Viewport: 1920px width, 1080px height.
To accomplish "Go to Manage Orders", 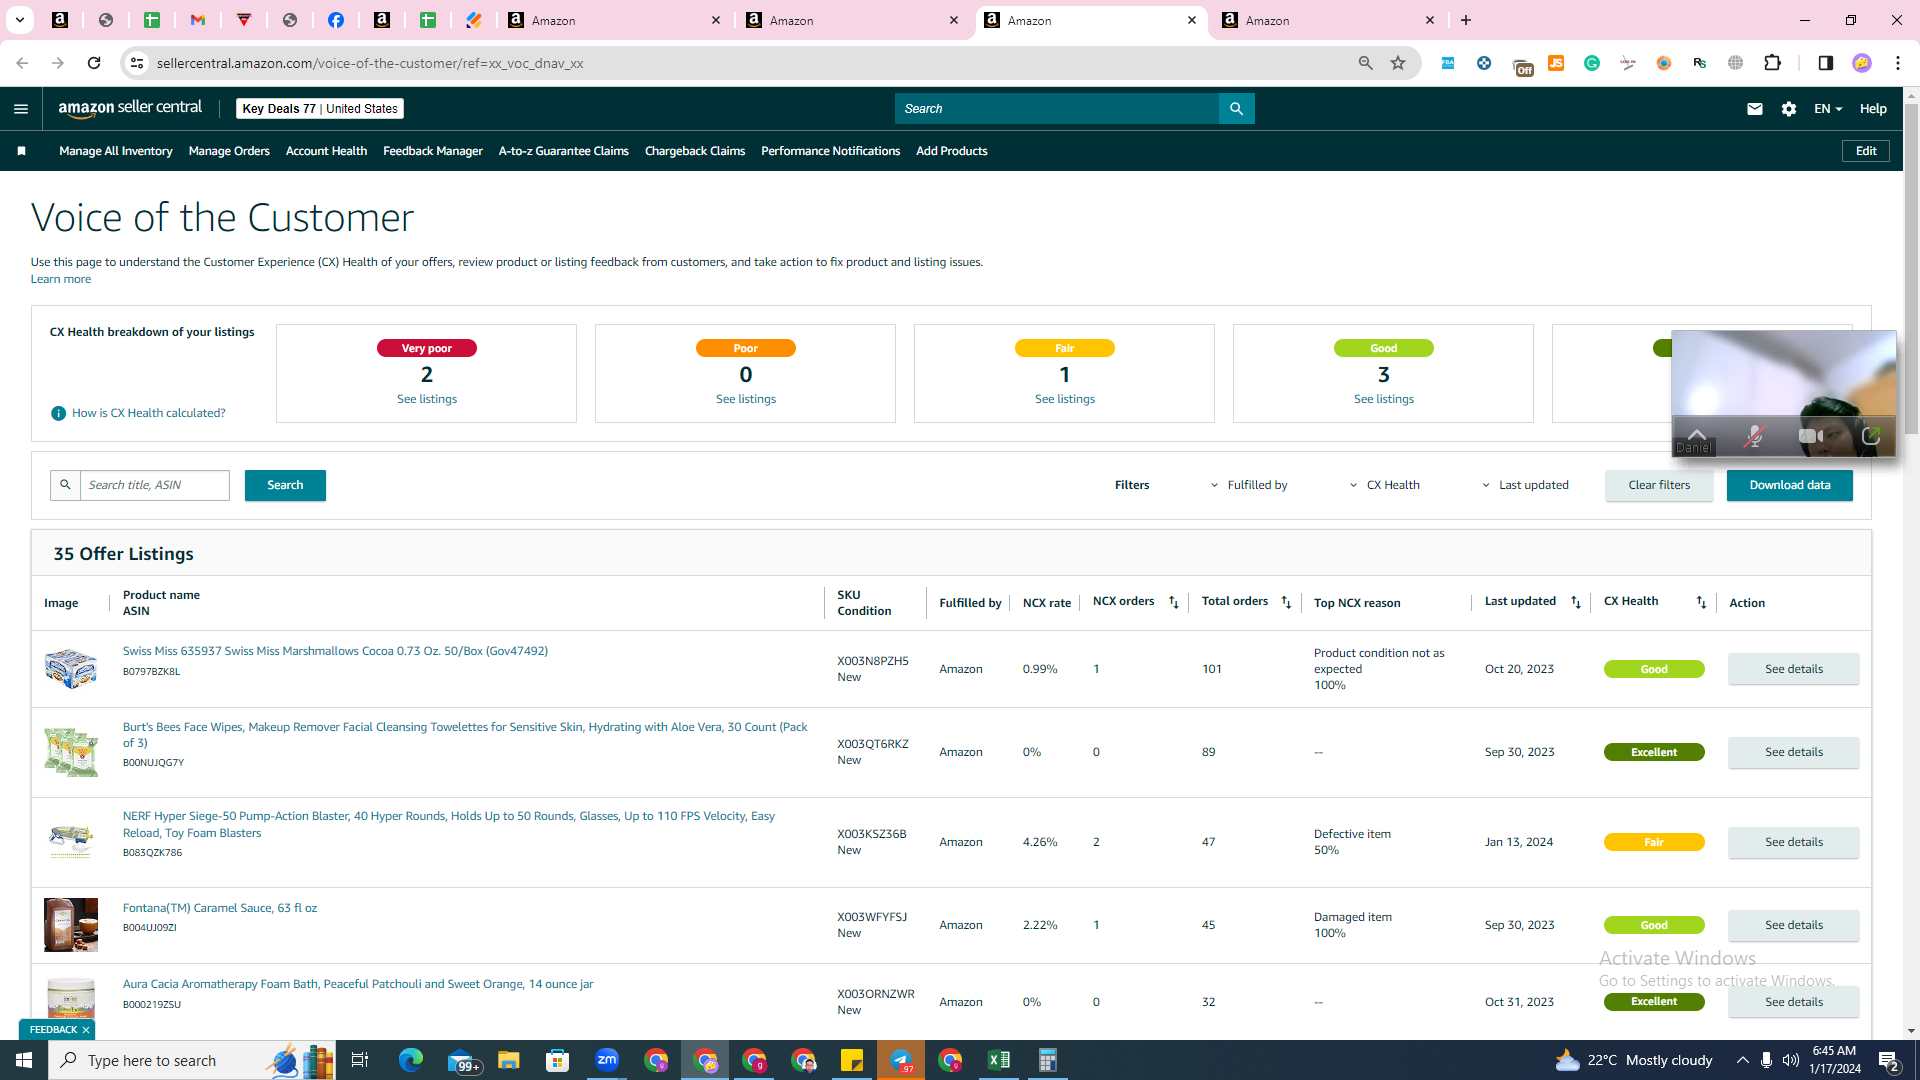I will [x=229, y=151].
